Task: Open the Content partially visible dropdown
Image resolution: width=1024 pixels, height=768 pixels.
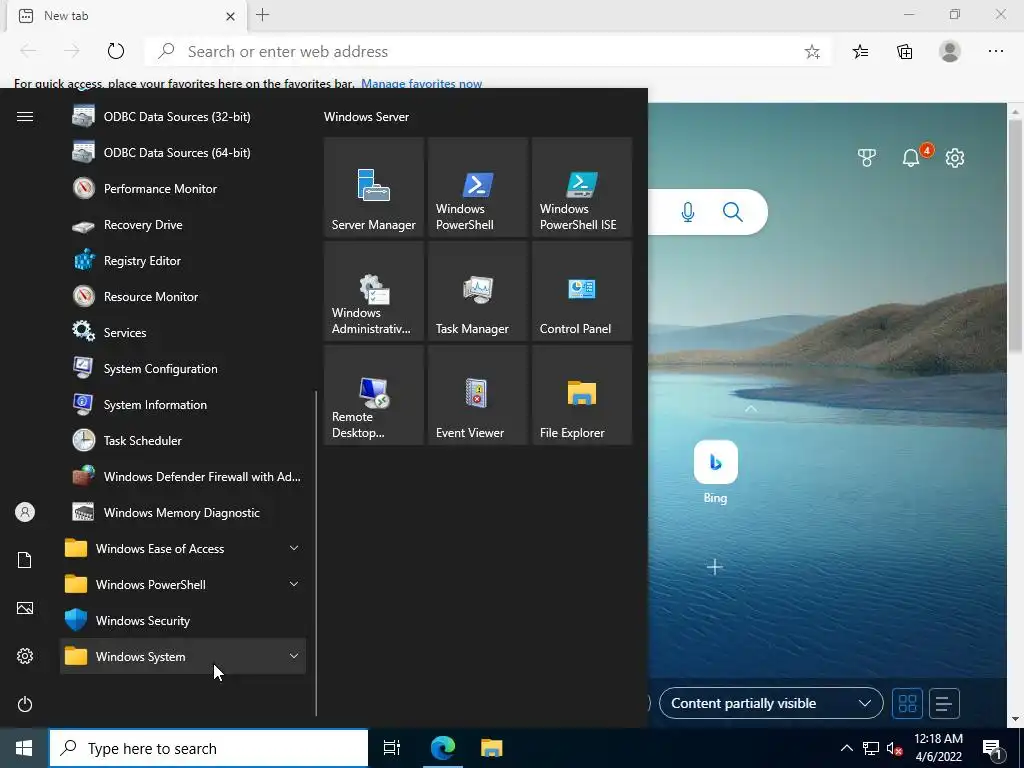Action: point(771,703)
